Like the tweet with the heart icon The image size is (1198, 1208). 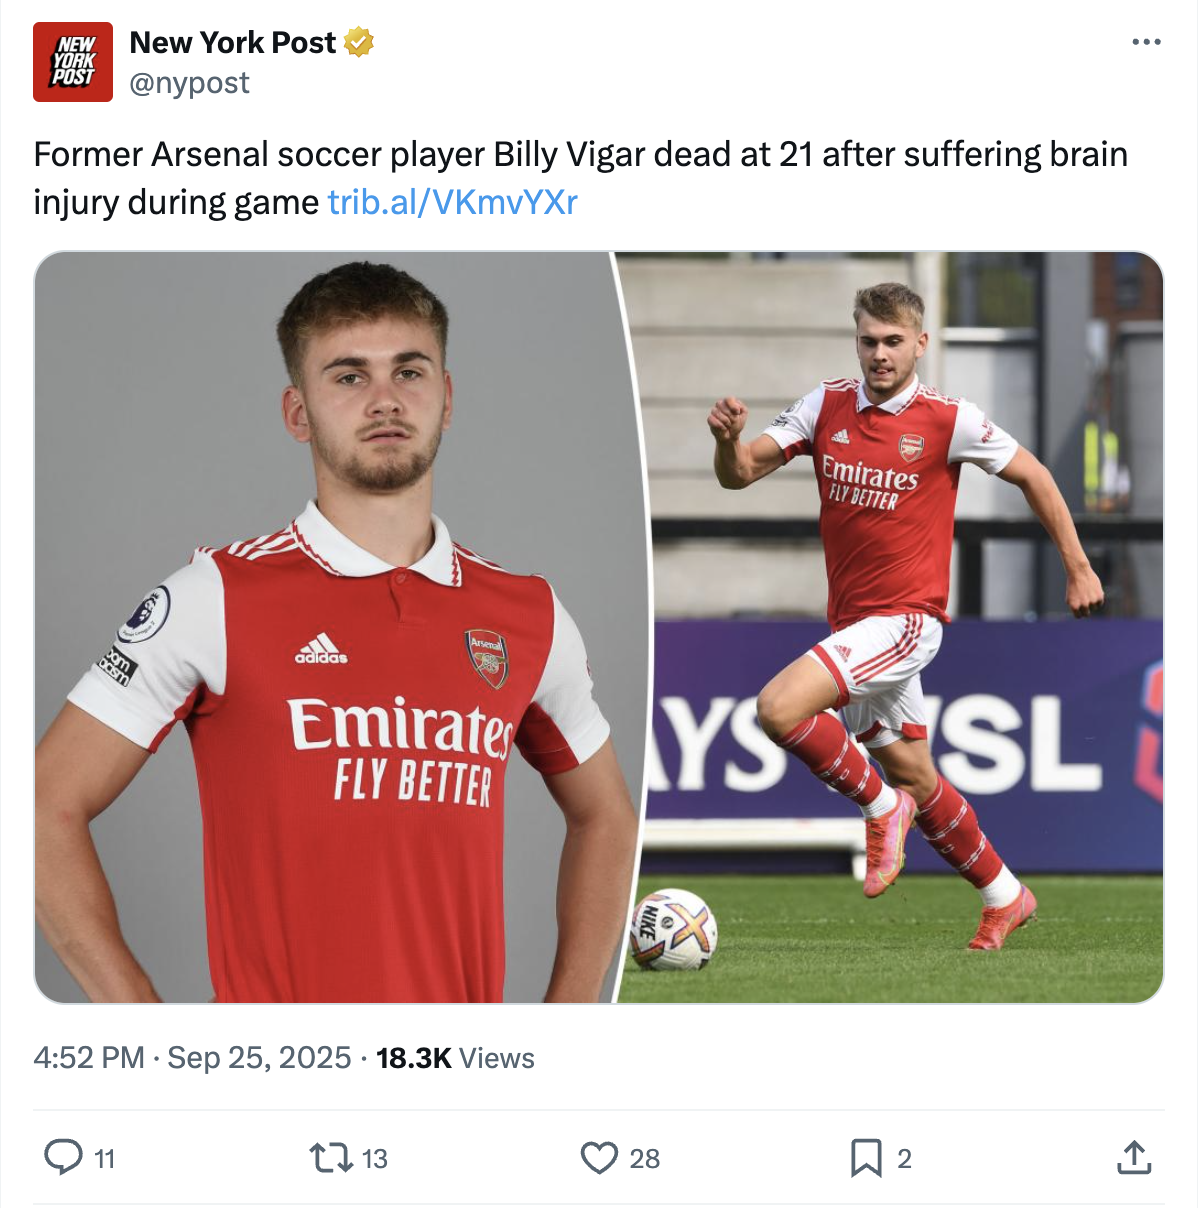pos(599,1158)
